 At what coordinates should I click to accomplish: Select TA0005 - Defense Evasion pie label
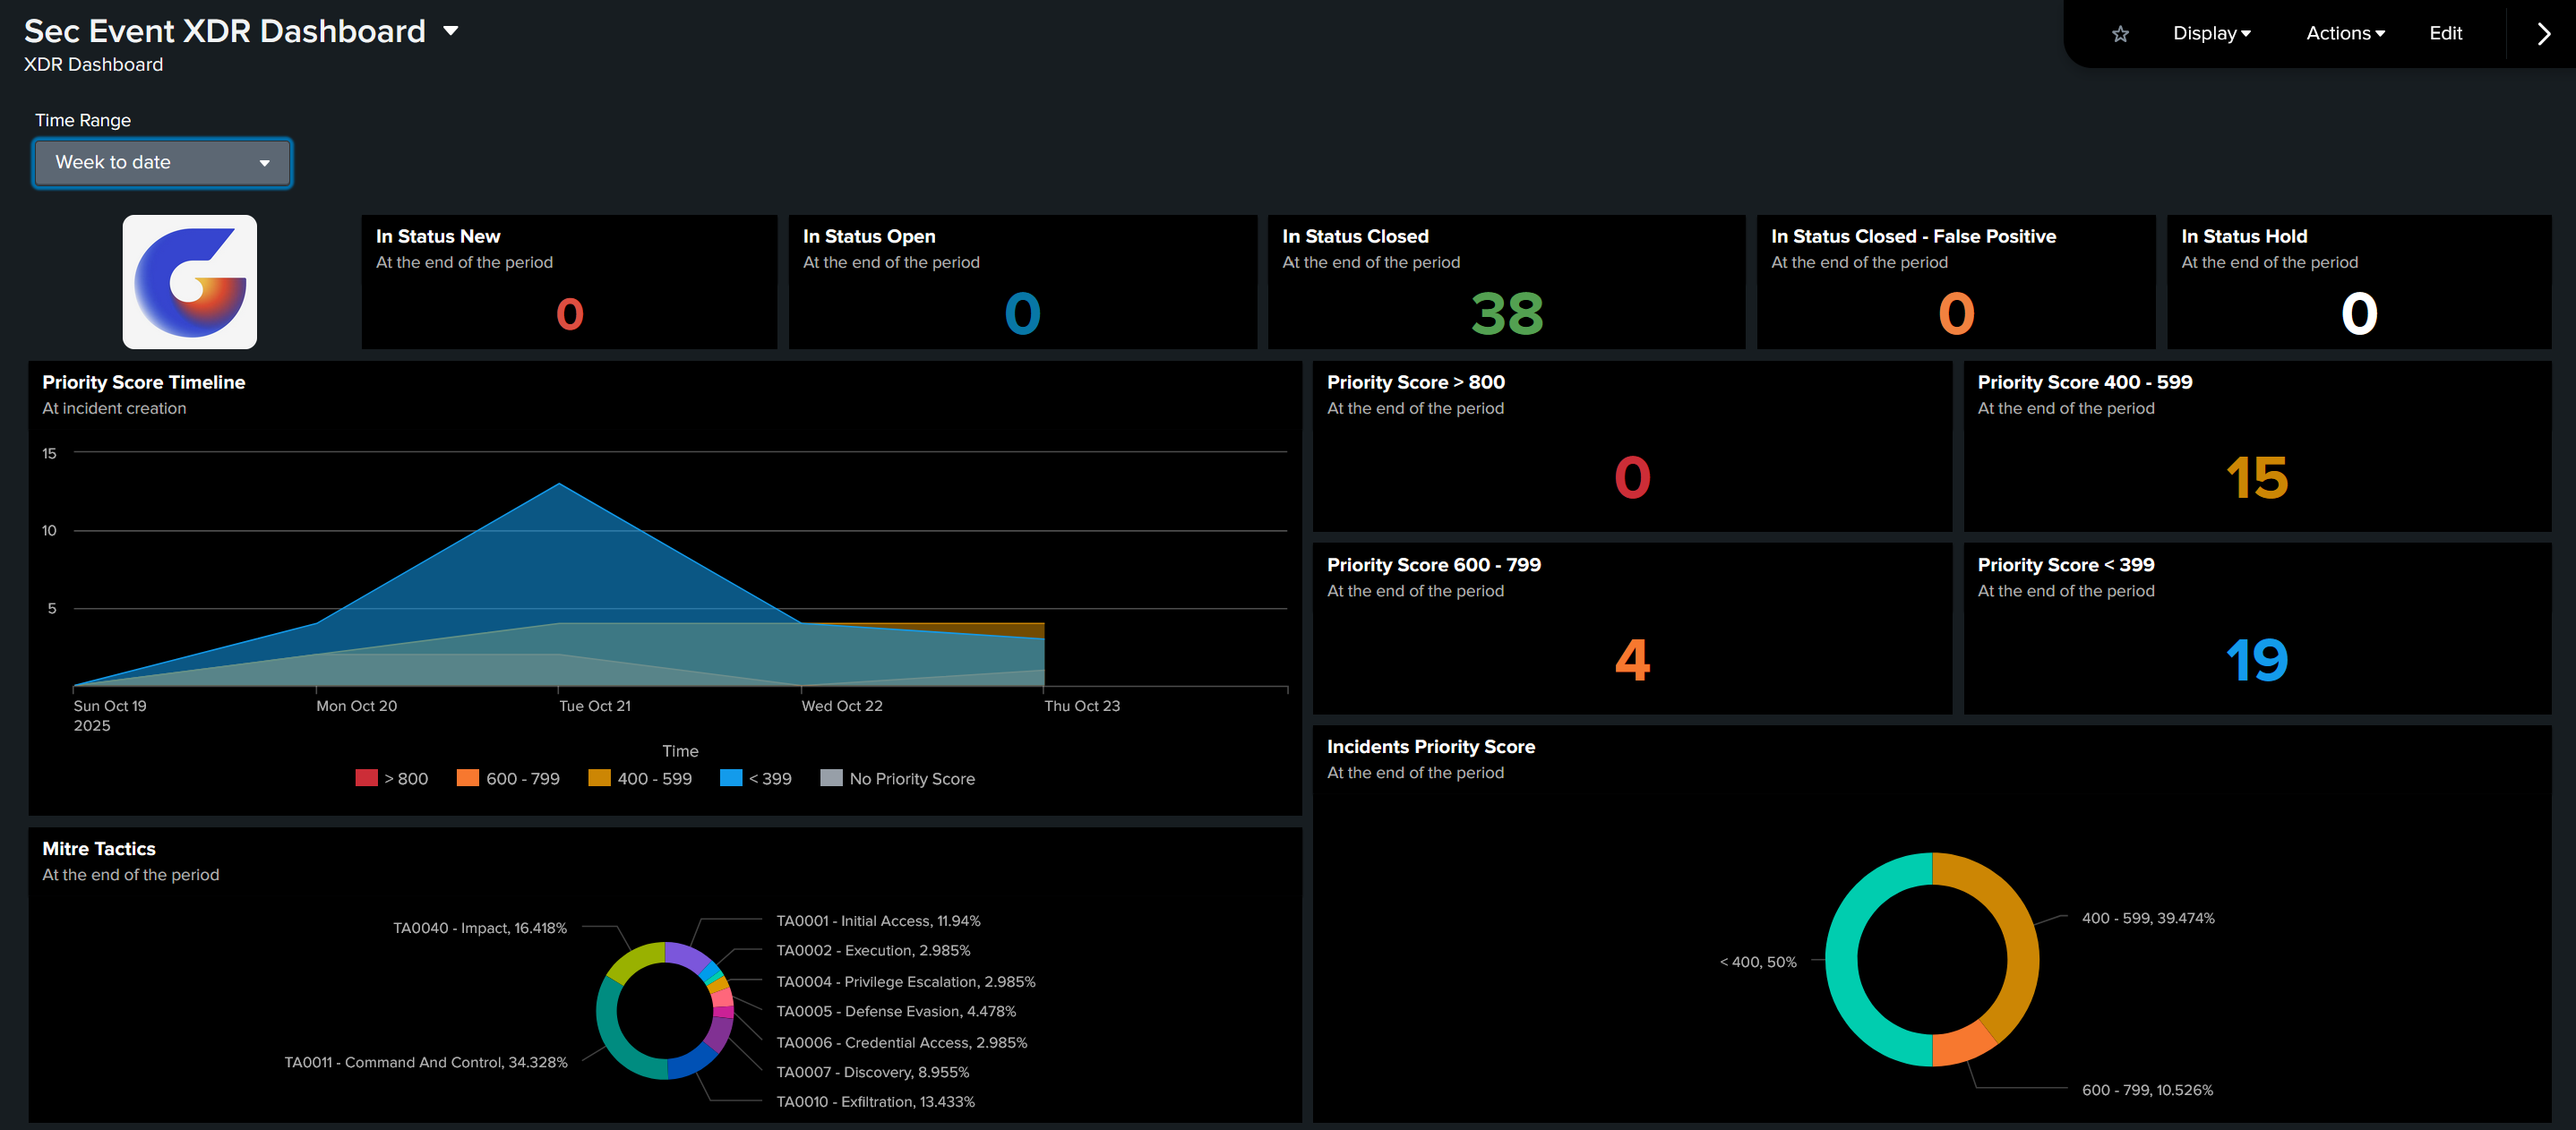895,1012
